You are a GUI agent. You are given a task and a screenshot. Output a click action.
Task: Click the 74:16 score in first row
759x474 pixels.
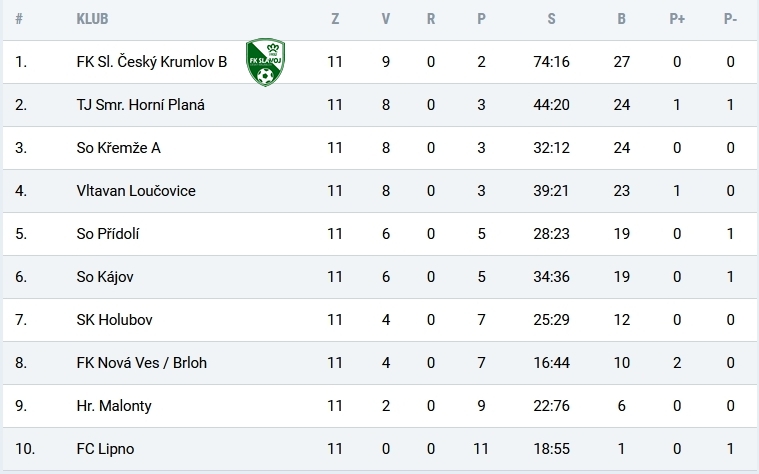551,62
